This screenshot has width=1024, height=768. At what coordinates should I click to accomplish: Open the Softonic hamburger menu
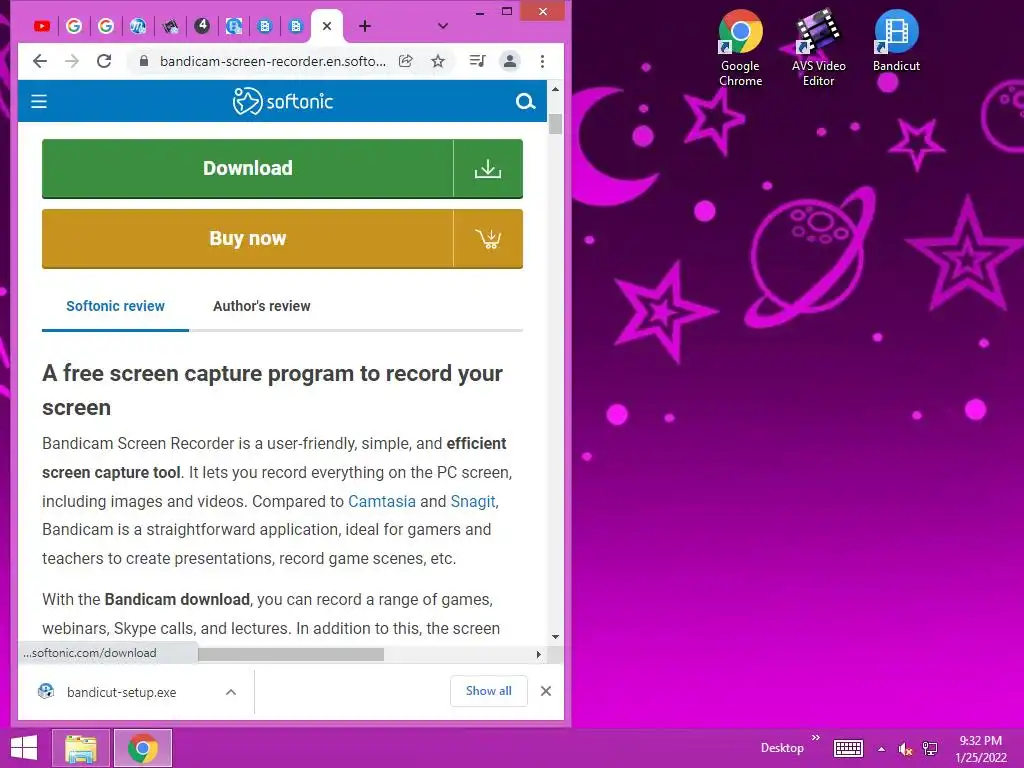pos(39,101)
